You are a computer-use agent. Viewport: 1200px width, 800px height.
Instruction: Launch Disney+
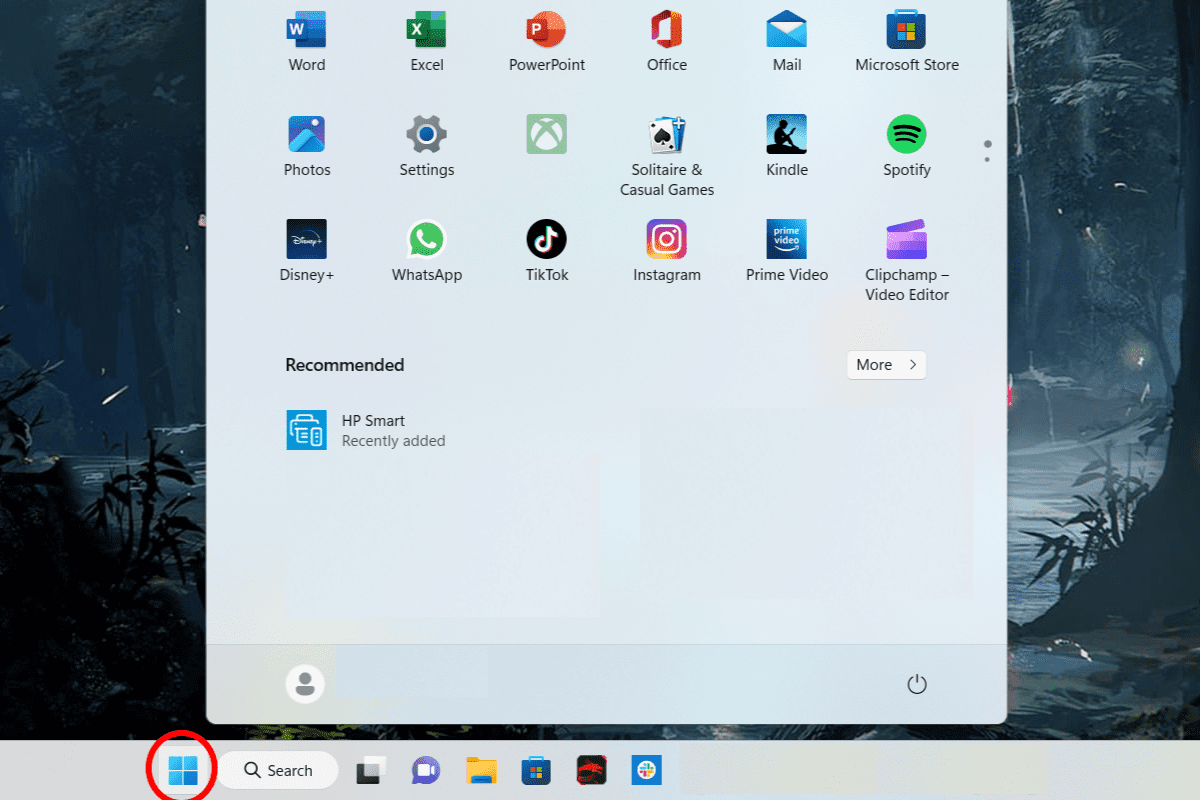point(306,251)
